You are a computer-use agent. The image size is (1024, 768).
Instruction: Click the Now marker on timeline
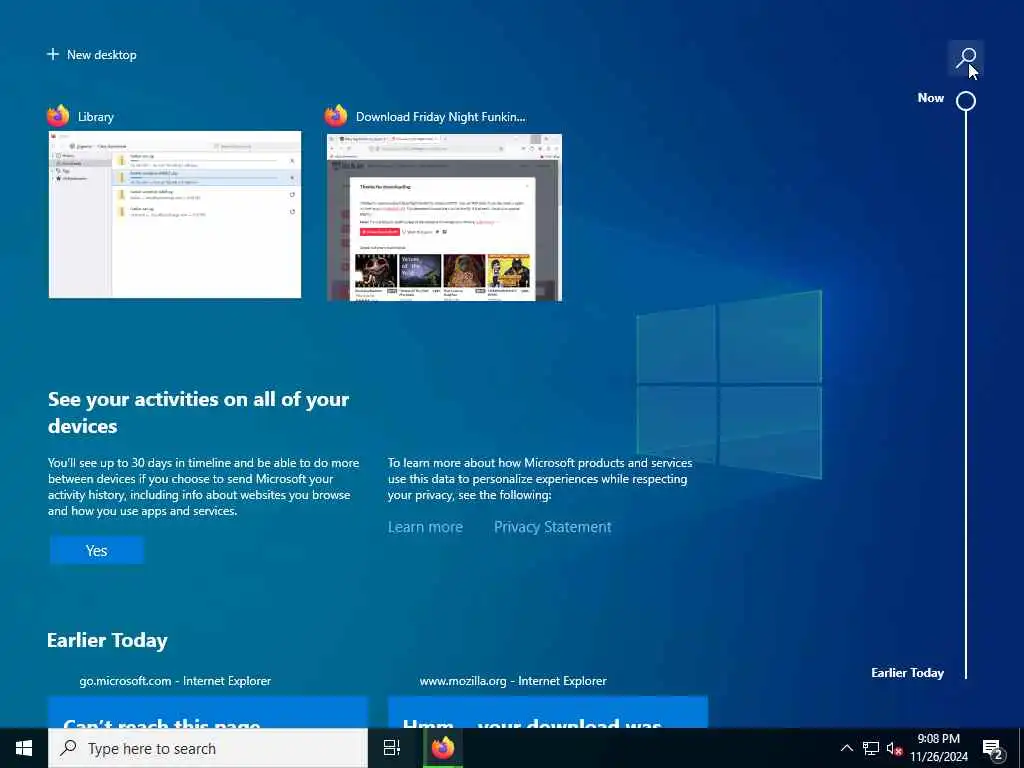coord(966,101)
